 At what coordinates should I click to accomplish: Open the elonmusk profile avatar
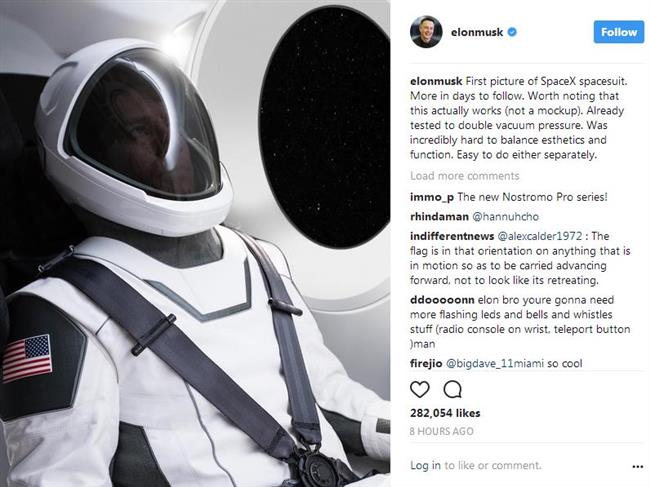(x=426, y=32)
